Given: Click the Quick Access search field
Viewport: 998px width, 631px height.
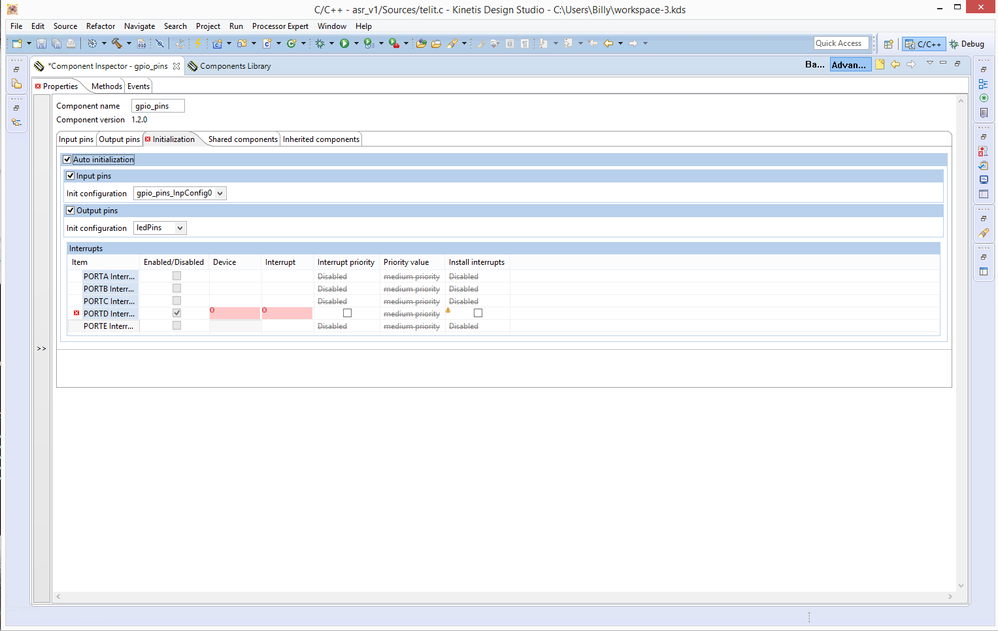Looking at the screenshot, I should [841, 43].
